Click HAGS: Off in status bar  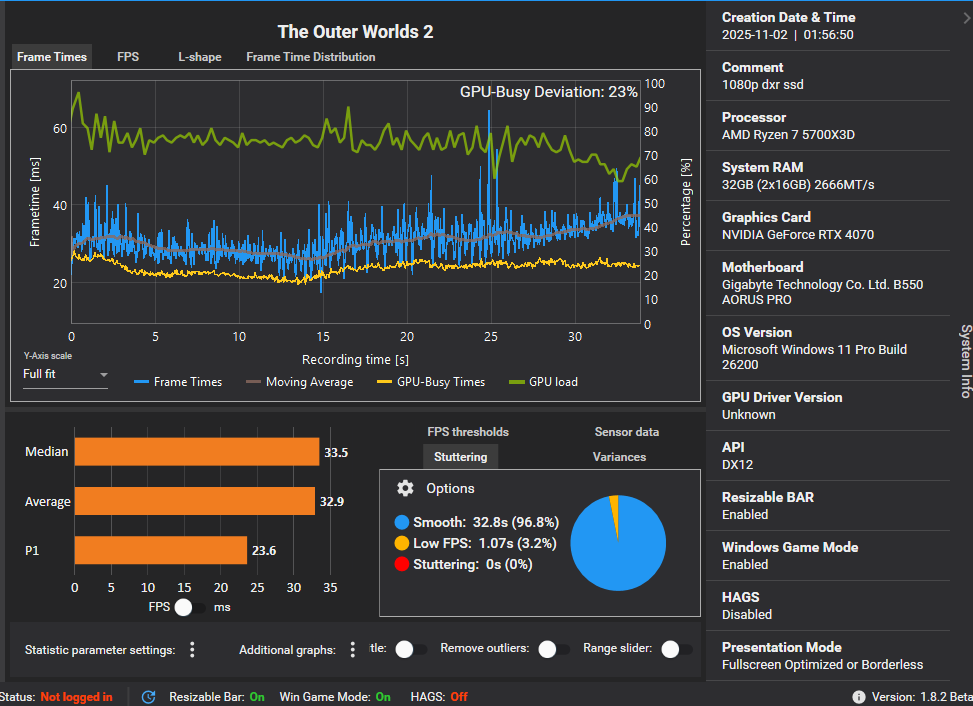[439, 697]
